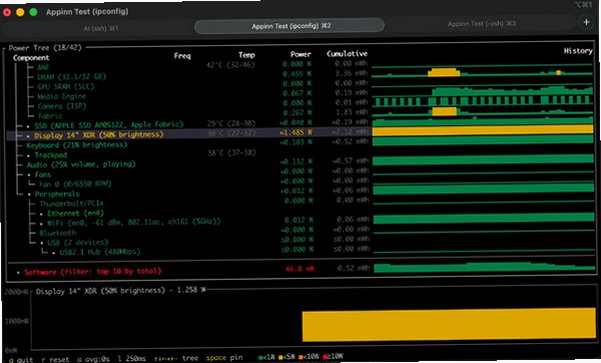Image resolution: width=601 pixels, height=363 pixels.
Task: Click the red close window button
Action: coord(7,12)
